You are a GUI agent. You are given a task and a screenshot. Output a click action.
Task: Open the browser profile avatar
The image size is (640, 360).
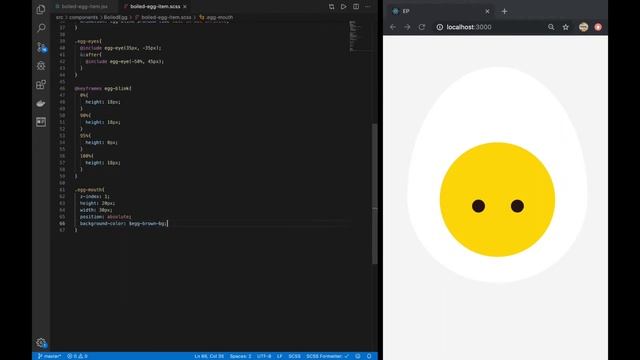tap(583, 27)
